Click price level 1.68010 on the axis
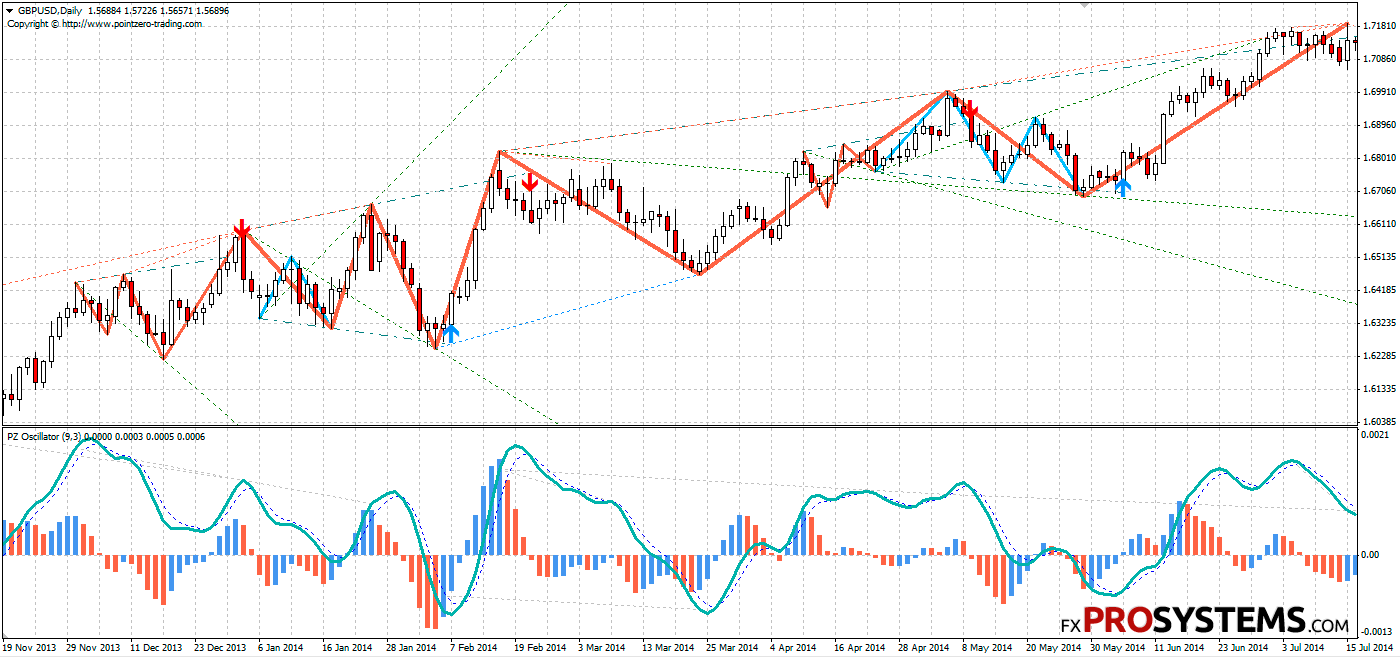The width and height of the screenshot is (1400, 657). point(1380,158)
